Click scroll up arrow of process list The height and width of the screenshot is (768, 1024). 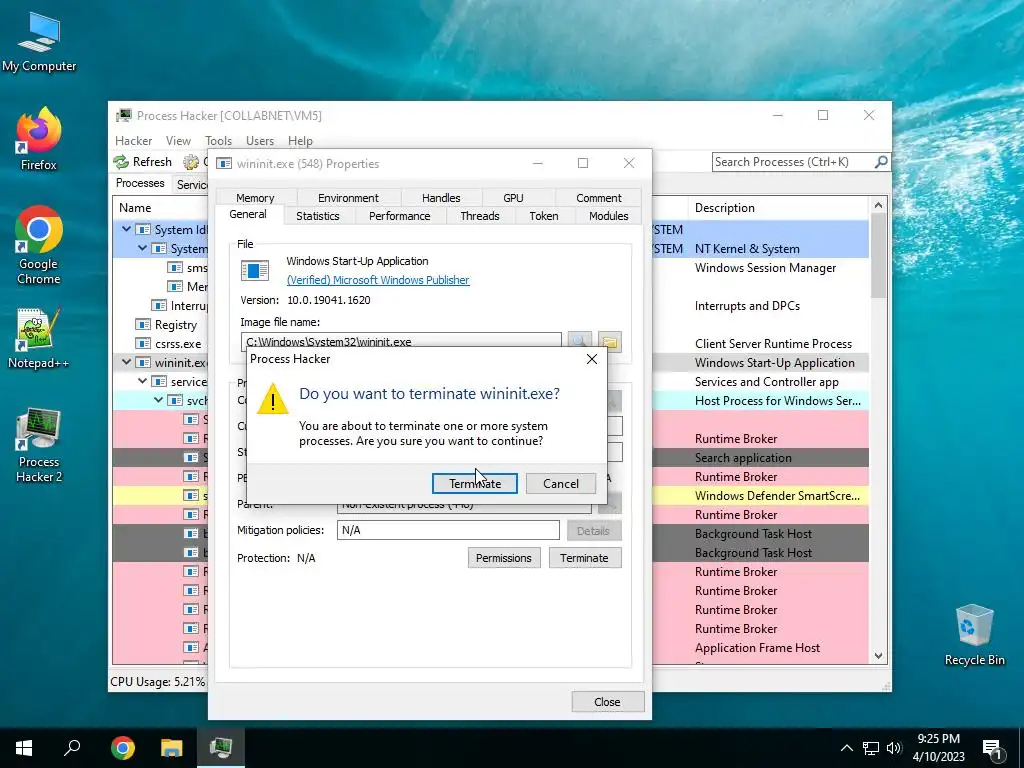tap(878, 206)
